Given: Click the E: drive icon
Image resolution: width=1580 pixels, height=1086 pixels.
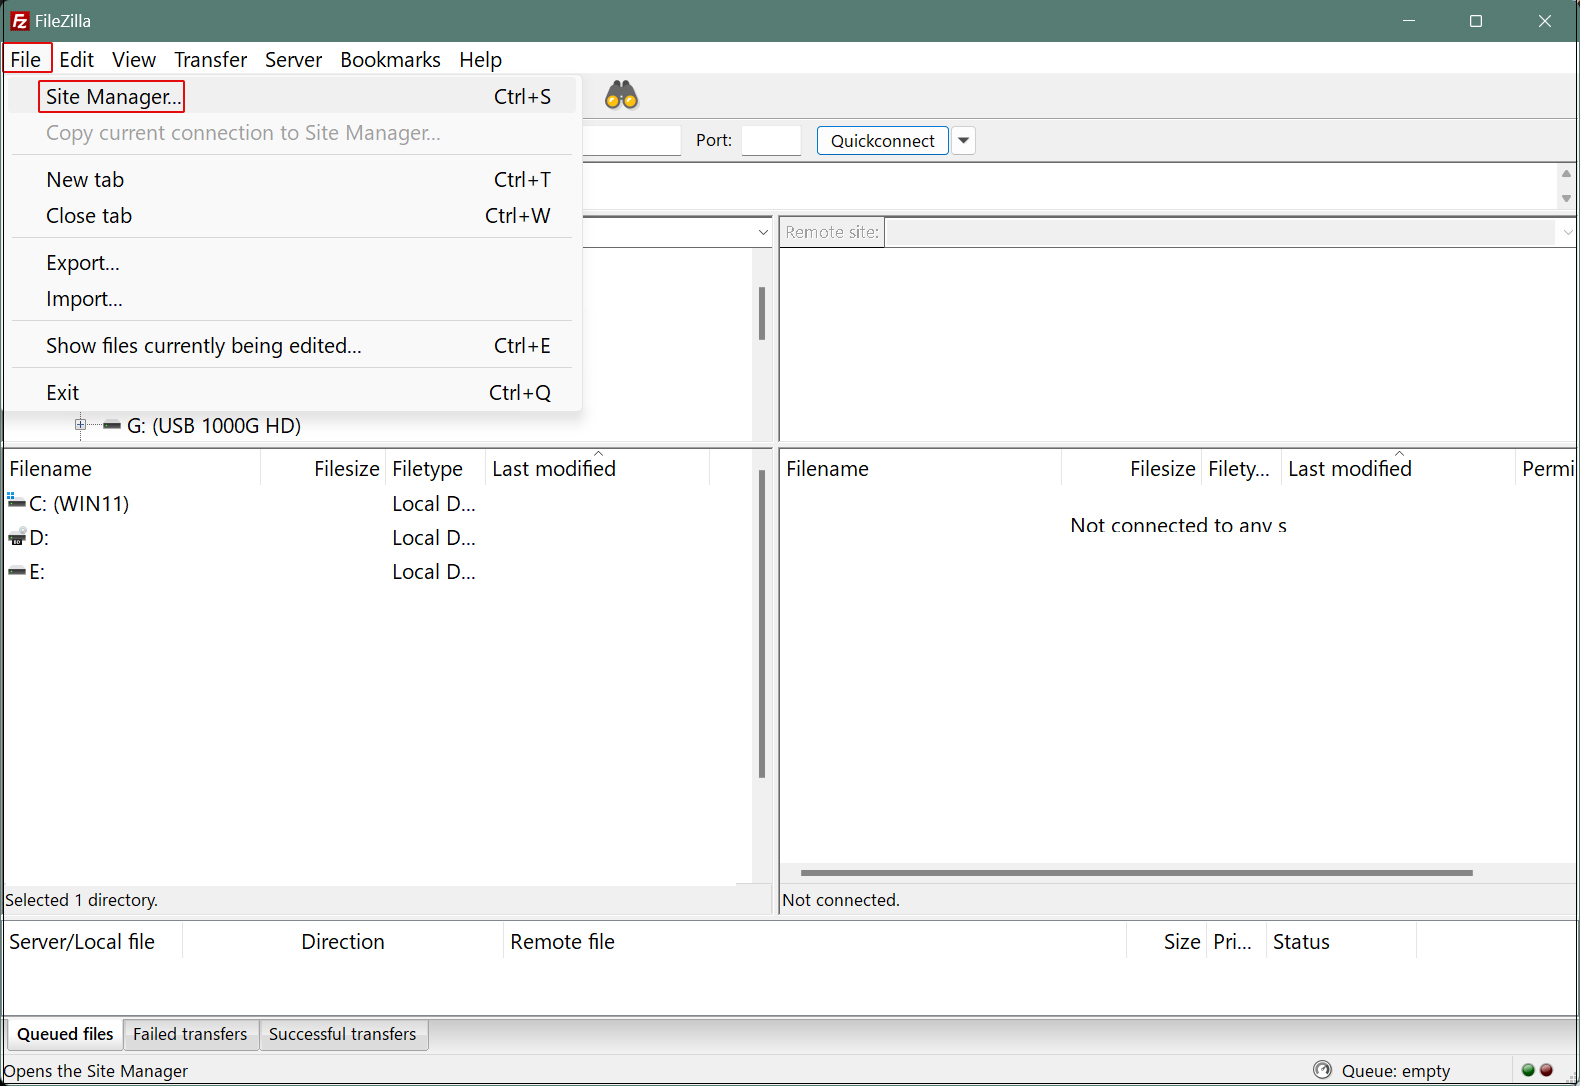Looking at the screenshot, I should 17,572.
